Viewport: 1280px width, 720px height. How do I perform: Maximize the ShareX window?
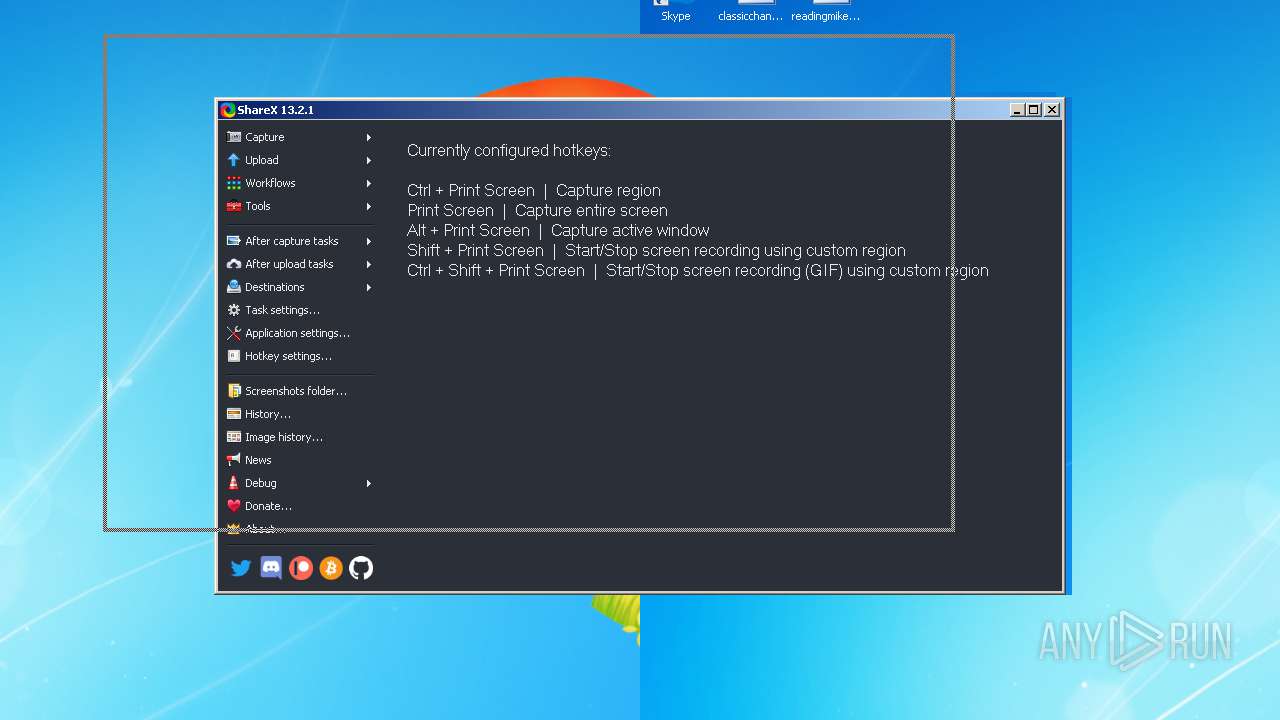1034,110
